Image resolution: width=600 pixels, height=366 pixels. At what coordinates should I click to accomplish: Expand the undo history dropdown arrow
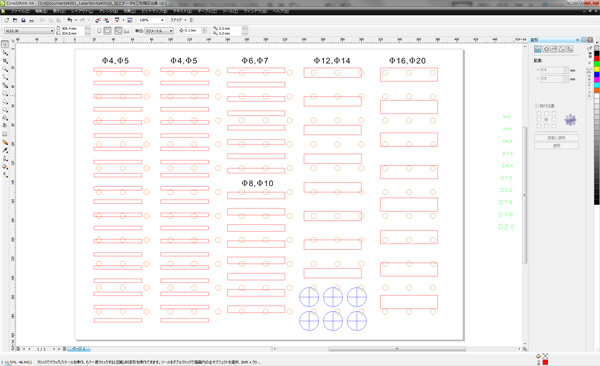point(76,20)
